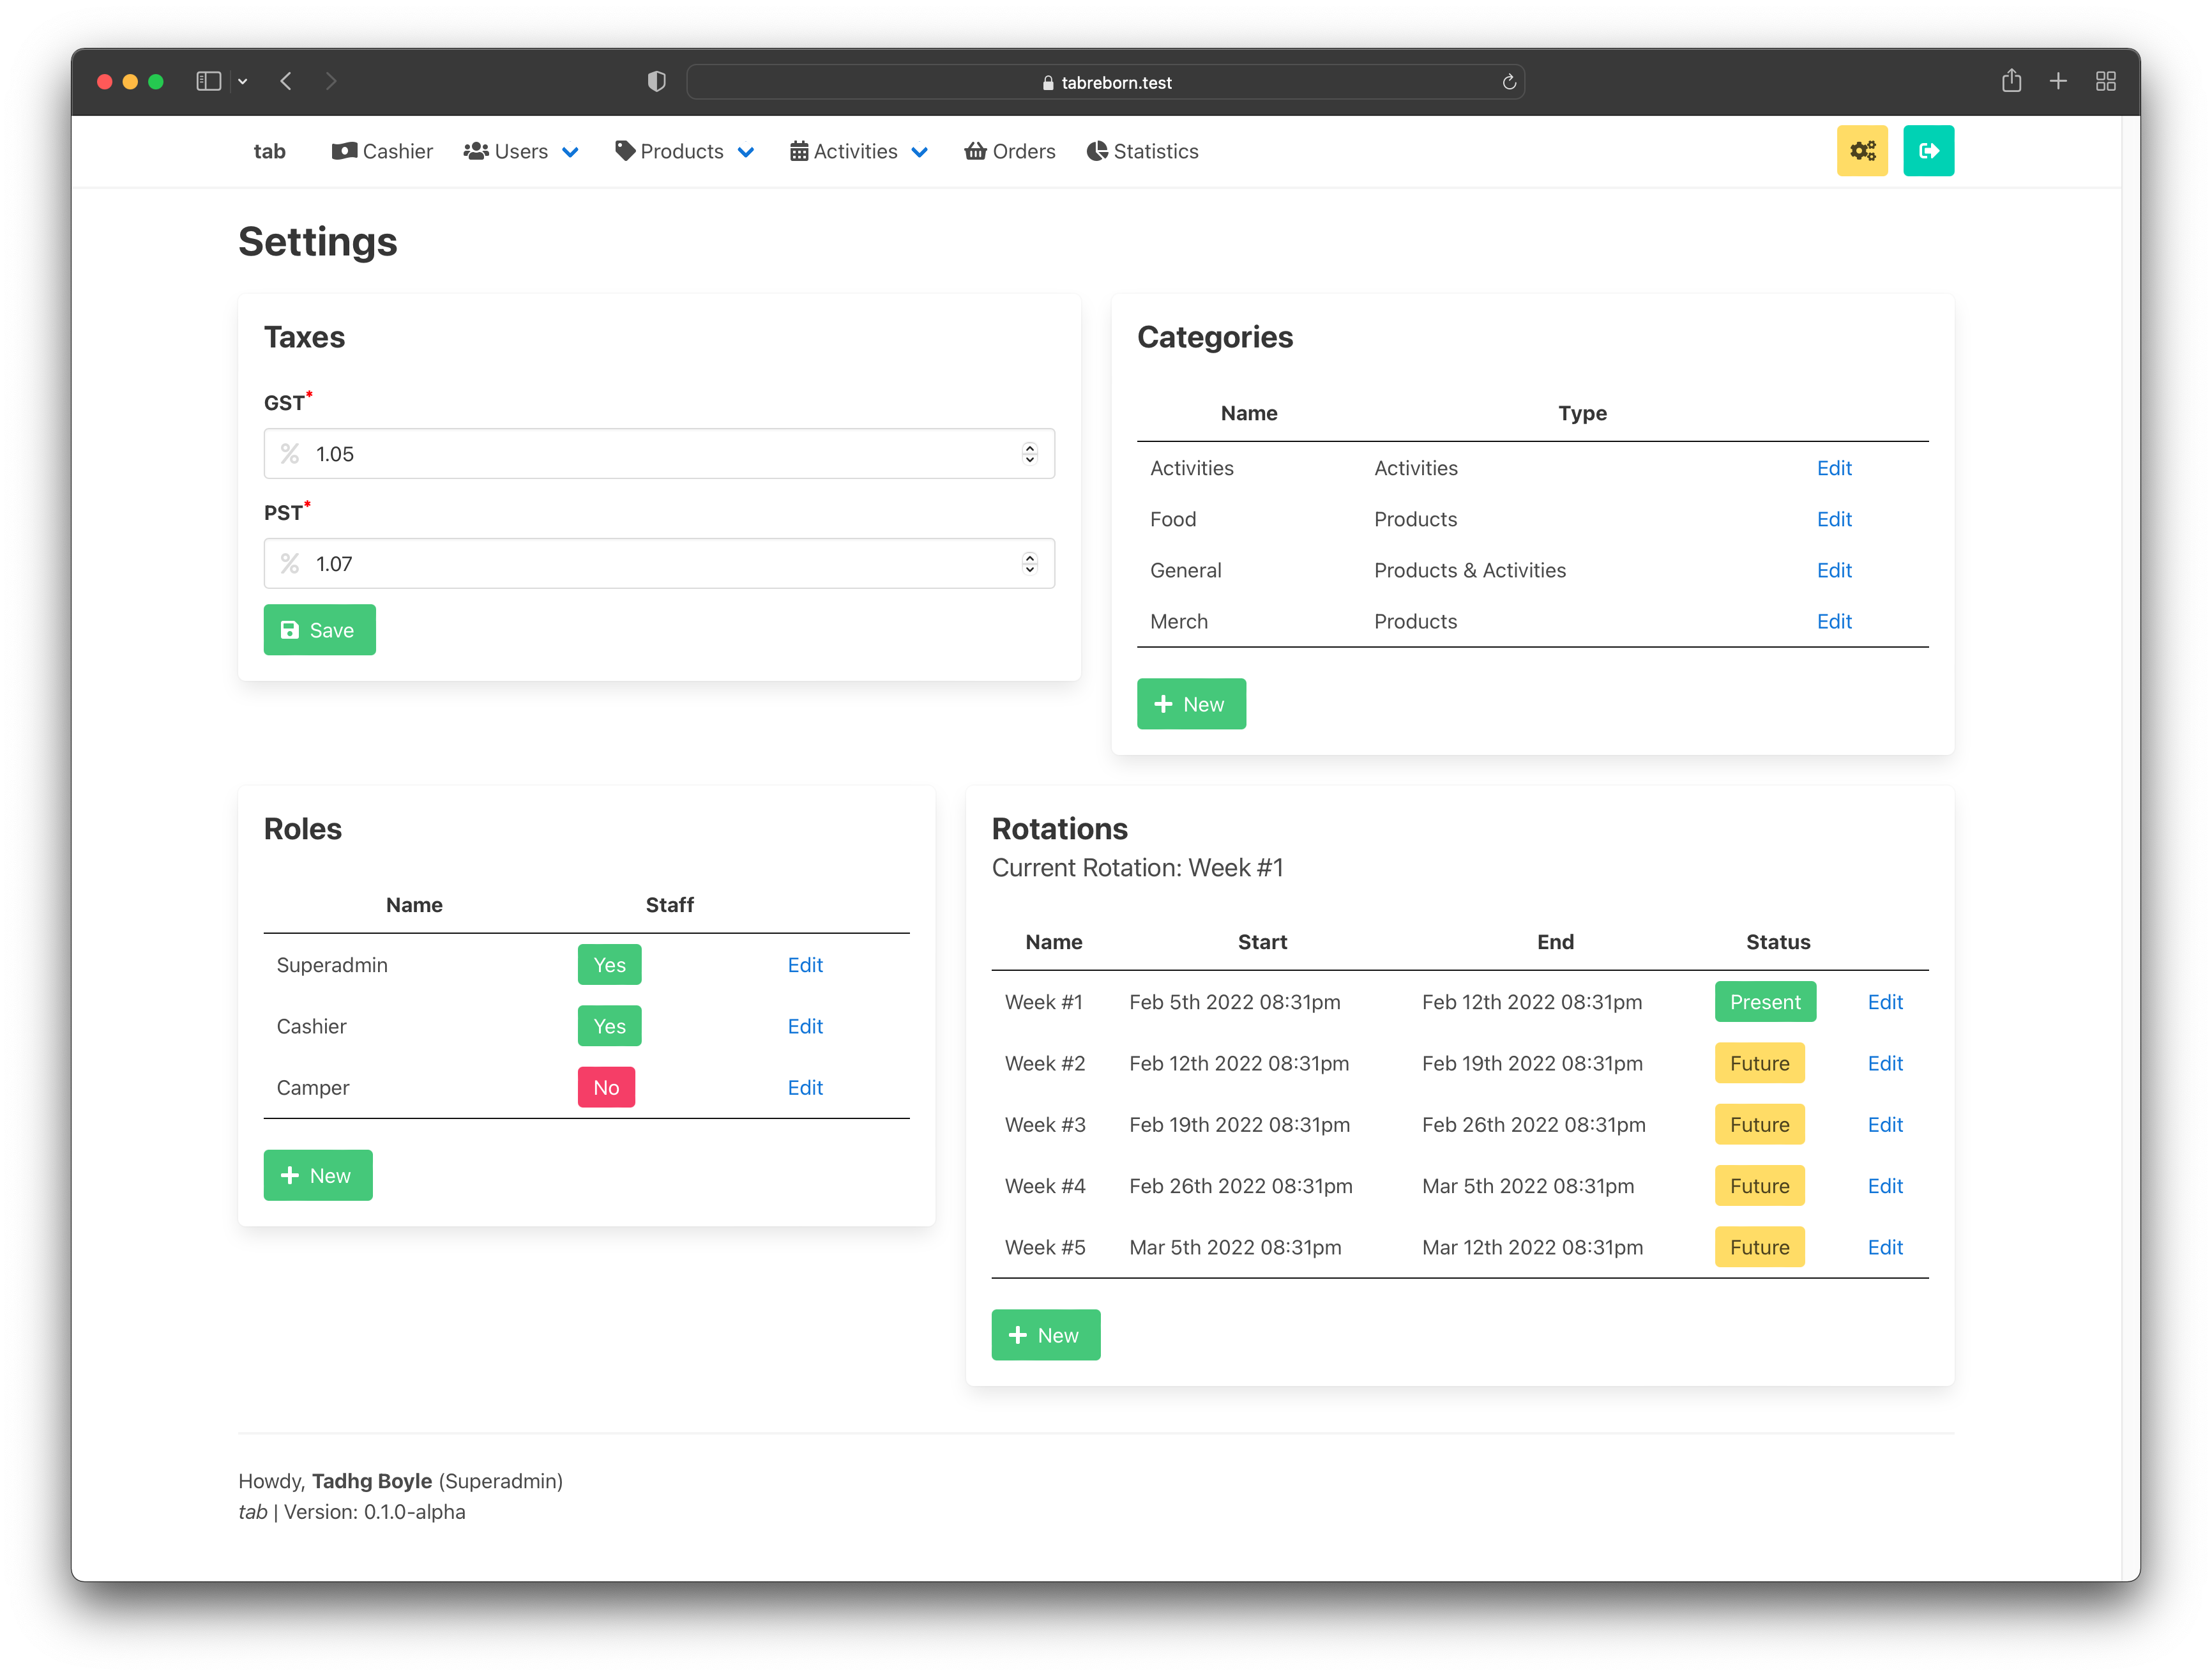Edit the Merch category
2212x1676 pixels.
tap(1833, 622)
